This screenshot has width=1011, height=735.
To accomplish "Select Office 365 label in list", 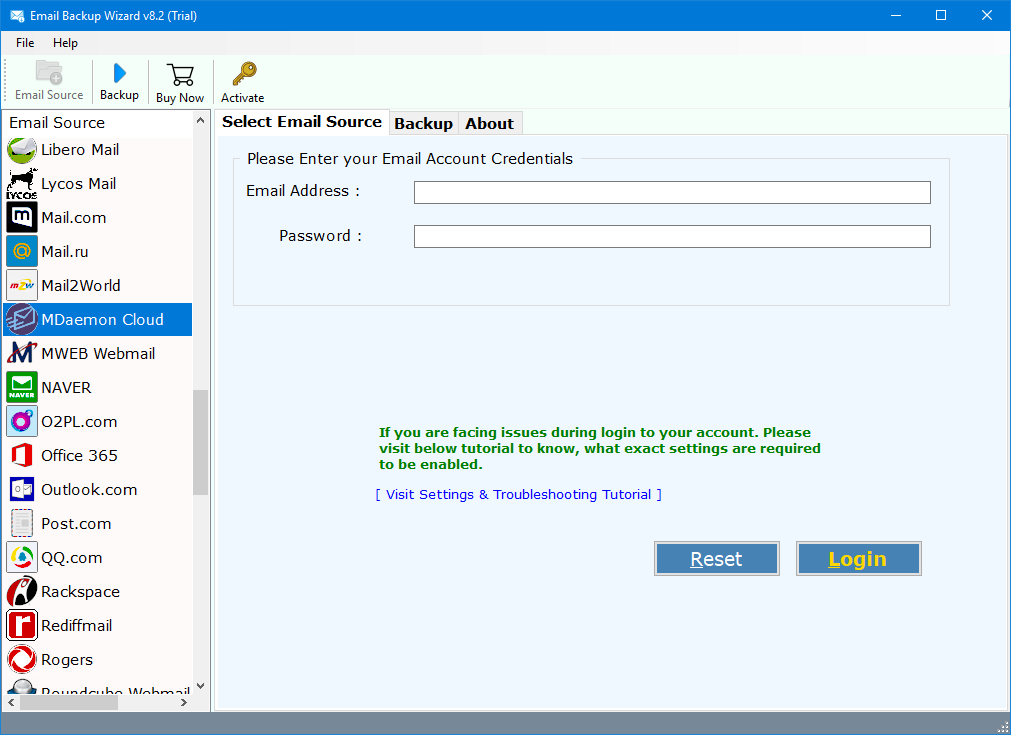I will (x=79, y=456).
